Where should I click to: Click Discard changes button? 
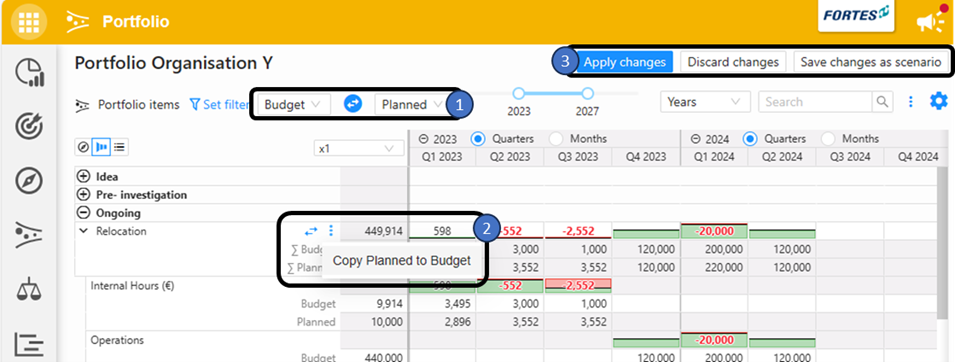pyautogui.click(x=733, y=62)
